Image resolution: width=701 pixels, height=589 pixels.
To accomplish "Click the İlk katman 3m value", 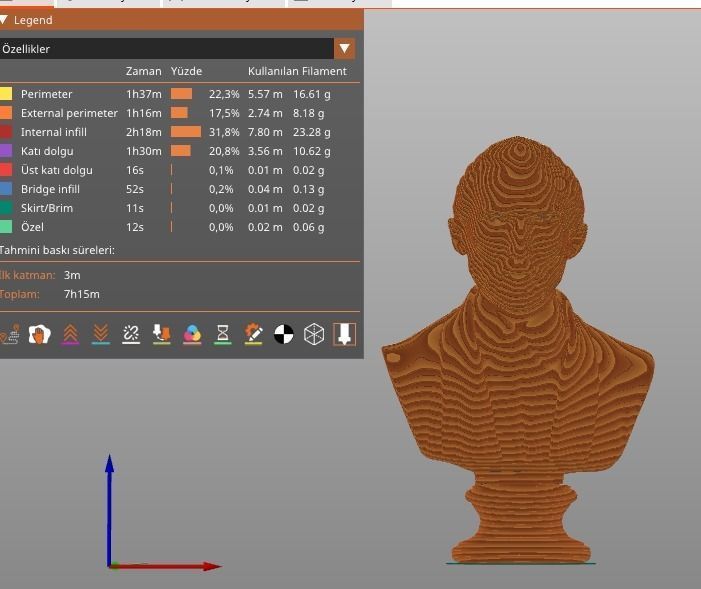I will coord(72,275).
